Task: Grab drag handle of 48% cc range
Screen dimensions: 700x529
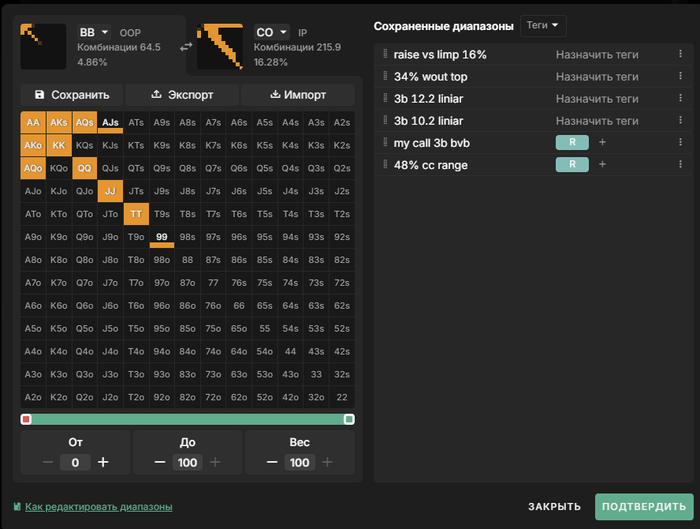Action: [x=385, y=165]
